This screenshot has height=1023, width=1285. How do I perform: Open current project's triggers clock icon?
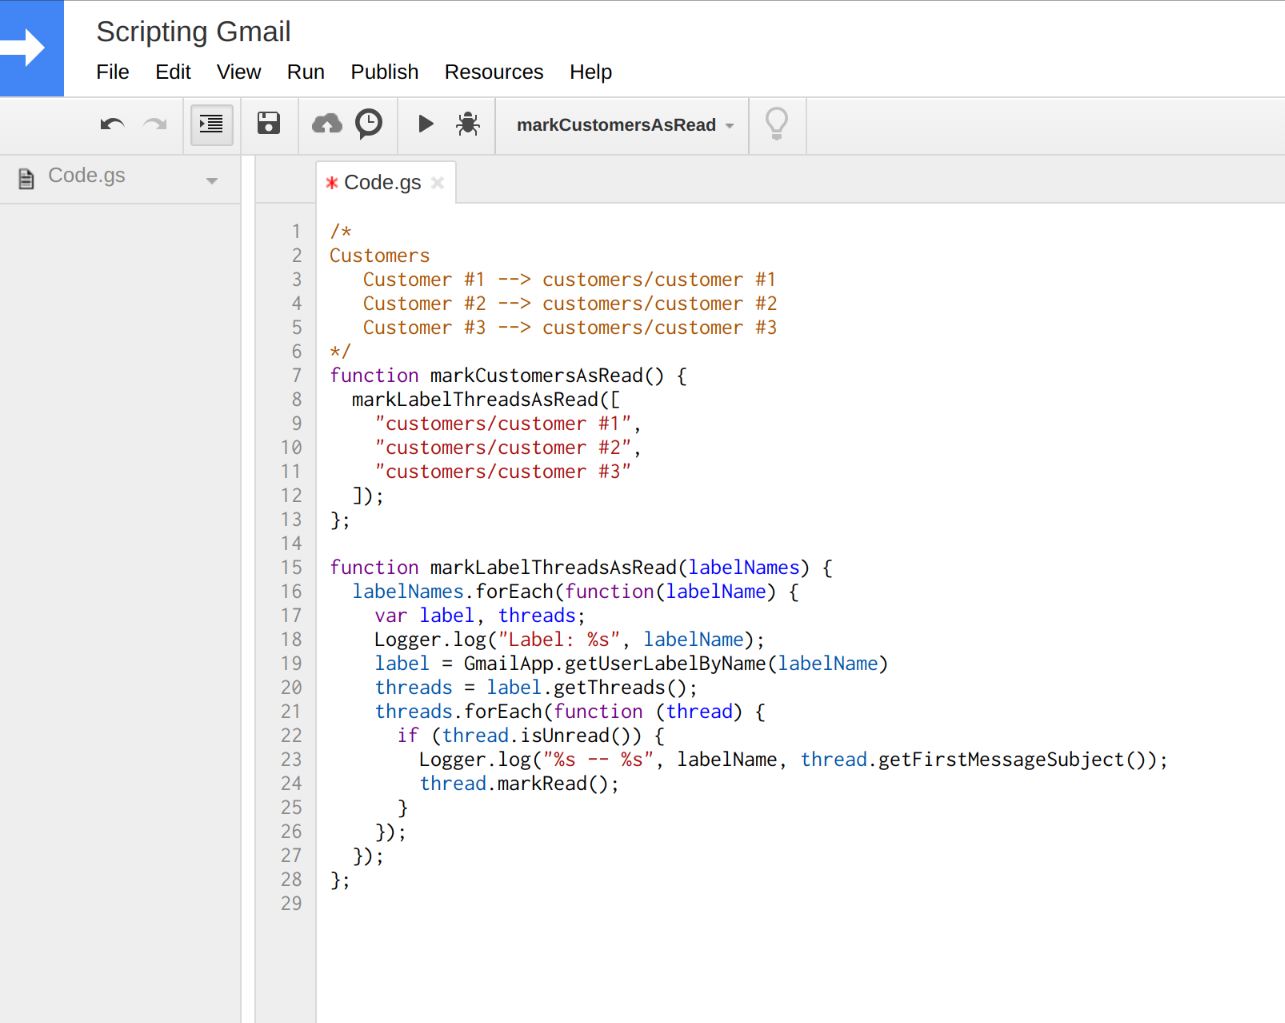[369, 123]
